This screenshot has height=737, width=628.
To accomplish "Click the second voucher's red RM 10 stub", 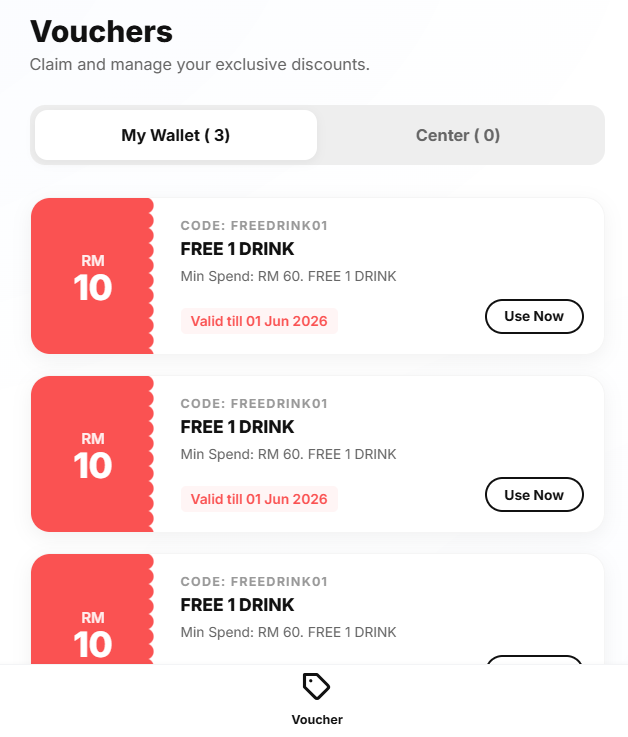I will 92,454.
